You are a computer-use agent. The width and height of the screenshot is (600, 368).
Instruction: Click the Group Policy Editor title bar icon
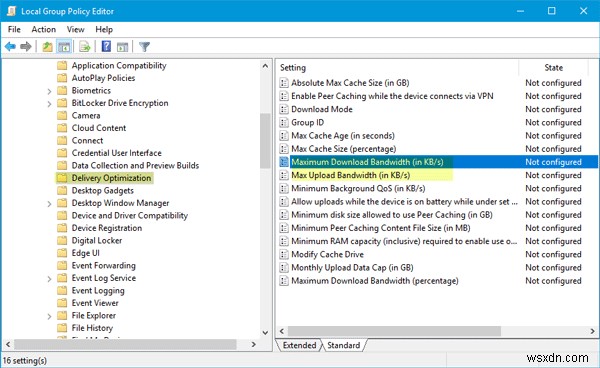tap(11, 11)
